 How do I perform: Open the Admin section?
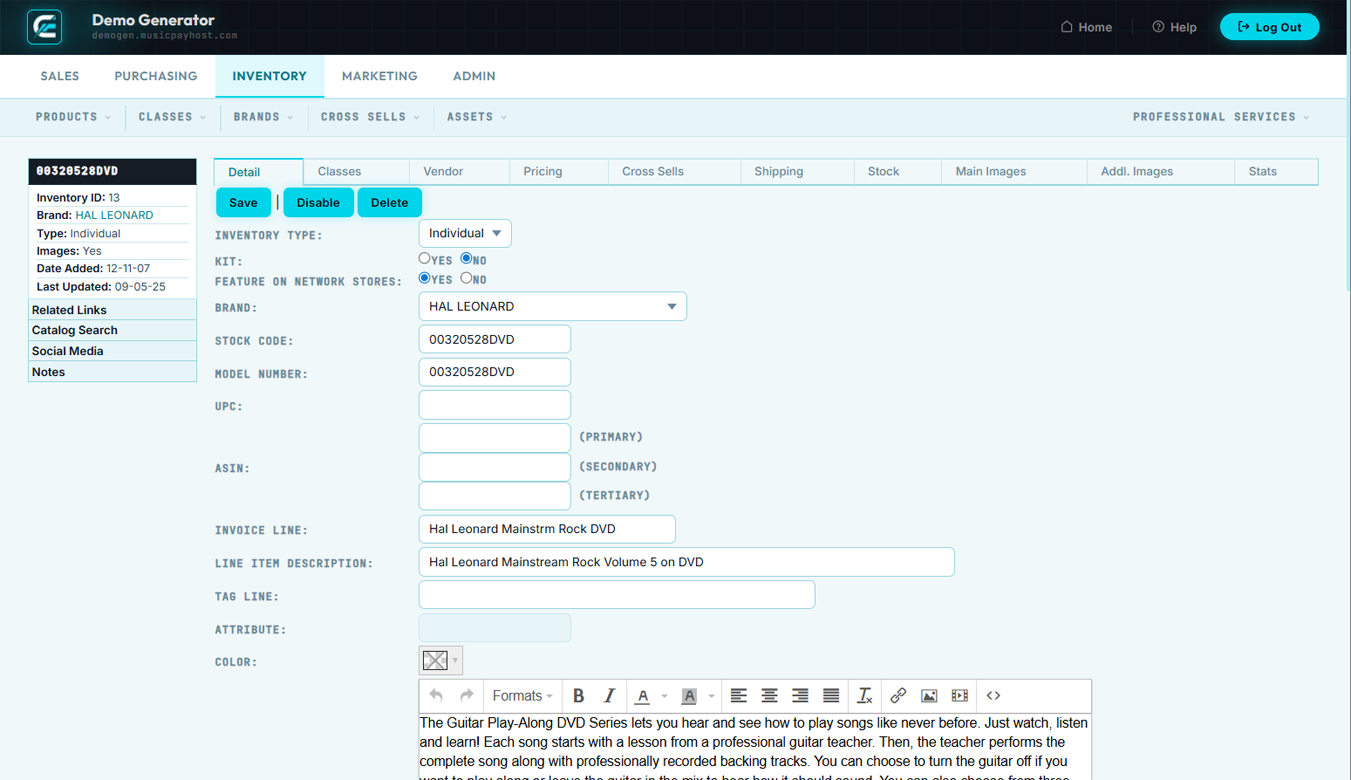pyautogui.click(x=474, y=76)
